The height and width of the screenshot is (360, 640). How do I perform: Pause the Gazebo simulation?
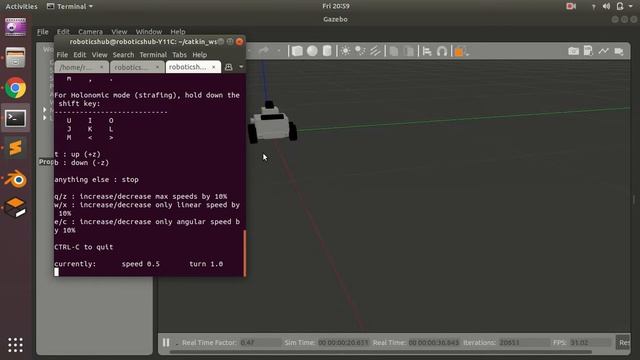click(x=166, y=342)
